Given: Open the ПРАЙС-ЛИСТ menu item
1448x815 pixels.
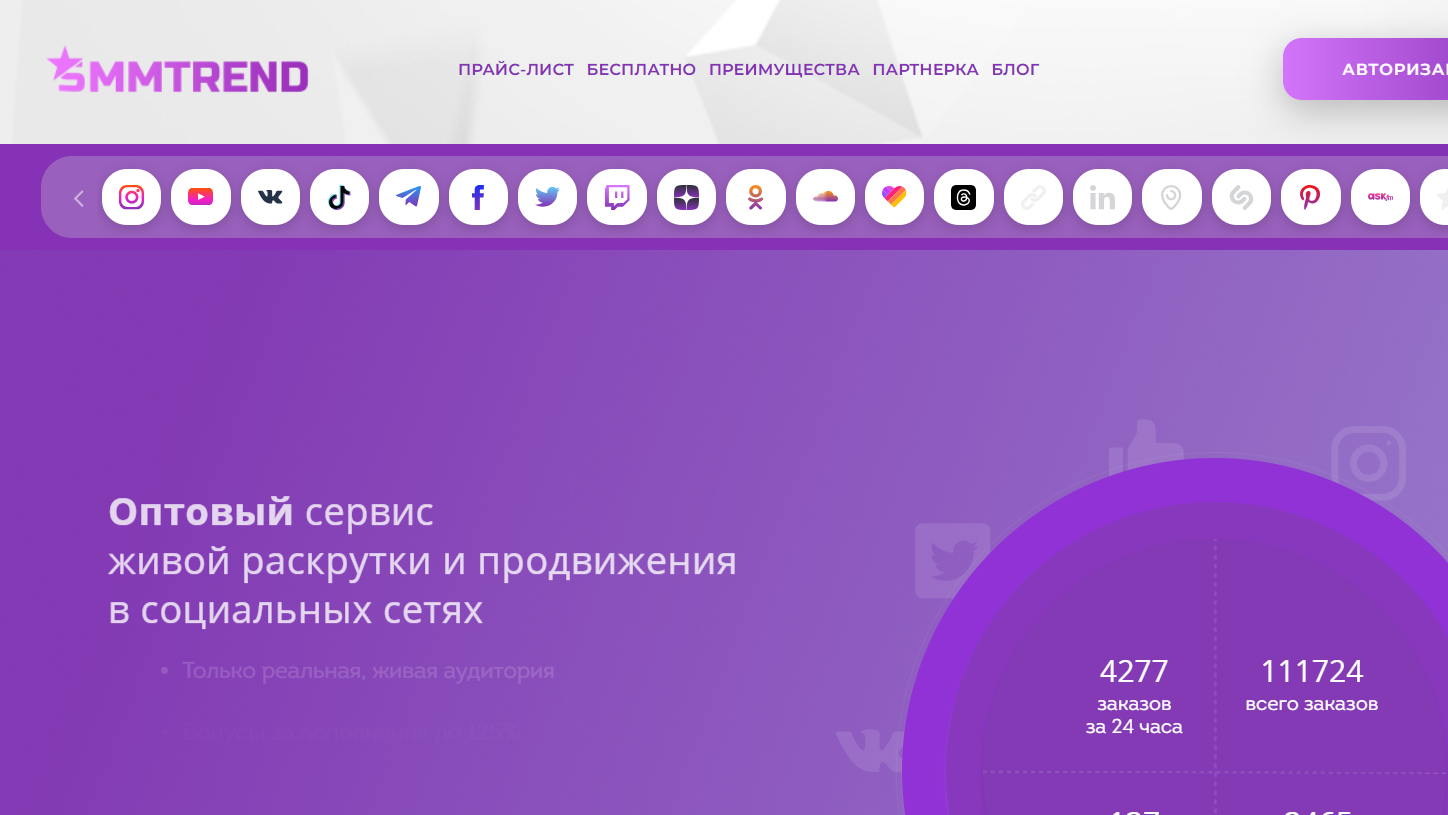Looking at the screenshot, I should pos(516,69).
